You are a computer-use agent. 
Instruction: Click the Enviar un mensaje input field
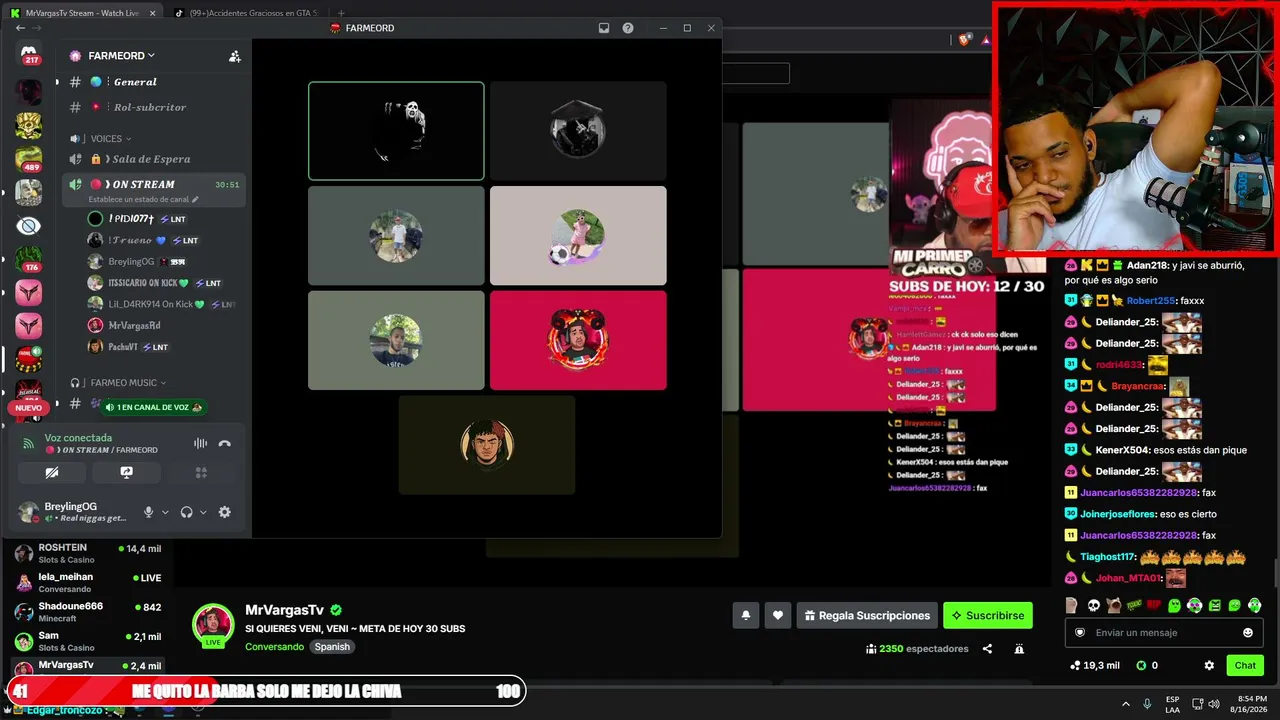coord(1164,633)
